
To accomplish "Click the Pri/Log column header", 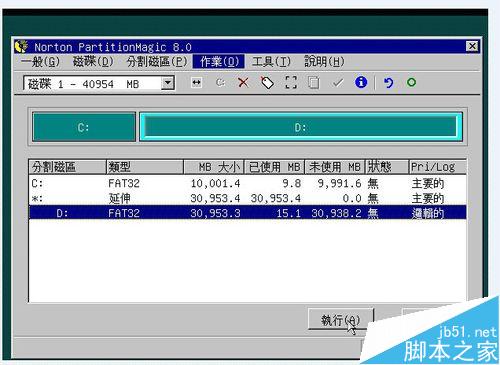I will click(437, 167).
